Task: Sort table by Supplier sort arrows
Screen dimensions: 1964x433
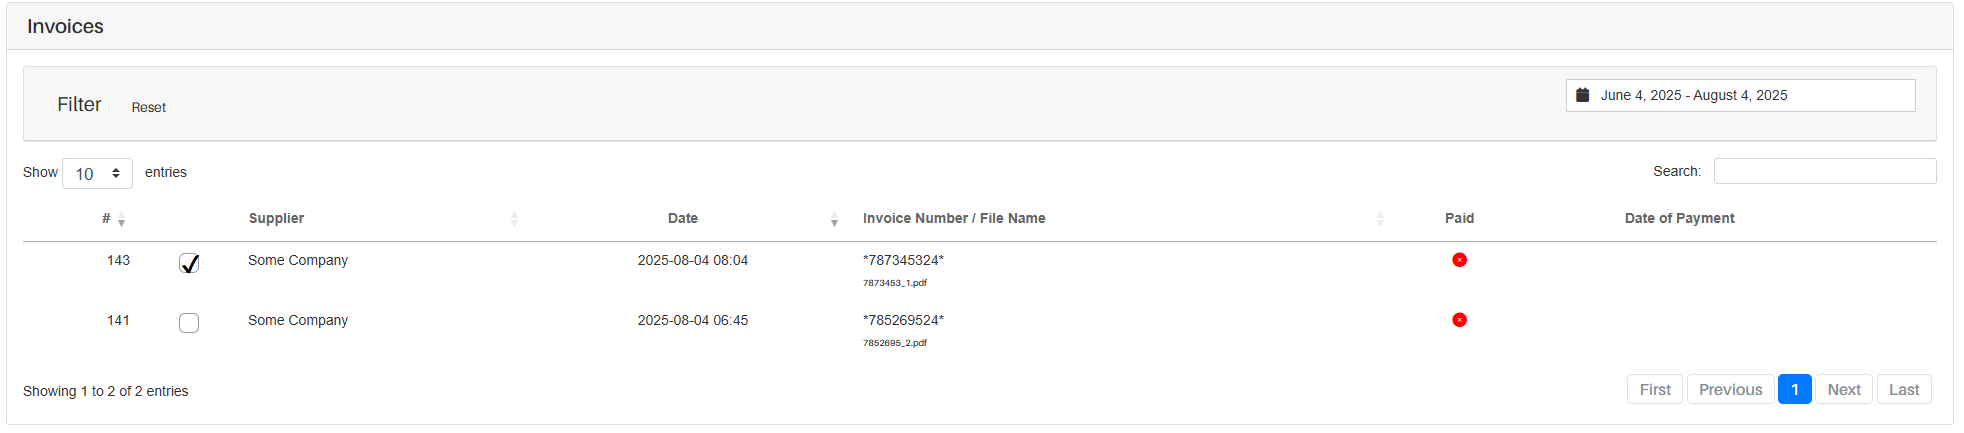Action: [x=514, y=219]
